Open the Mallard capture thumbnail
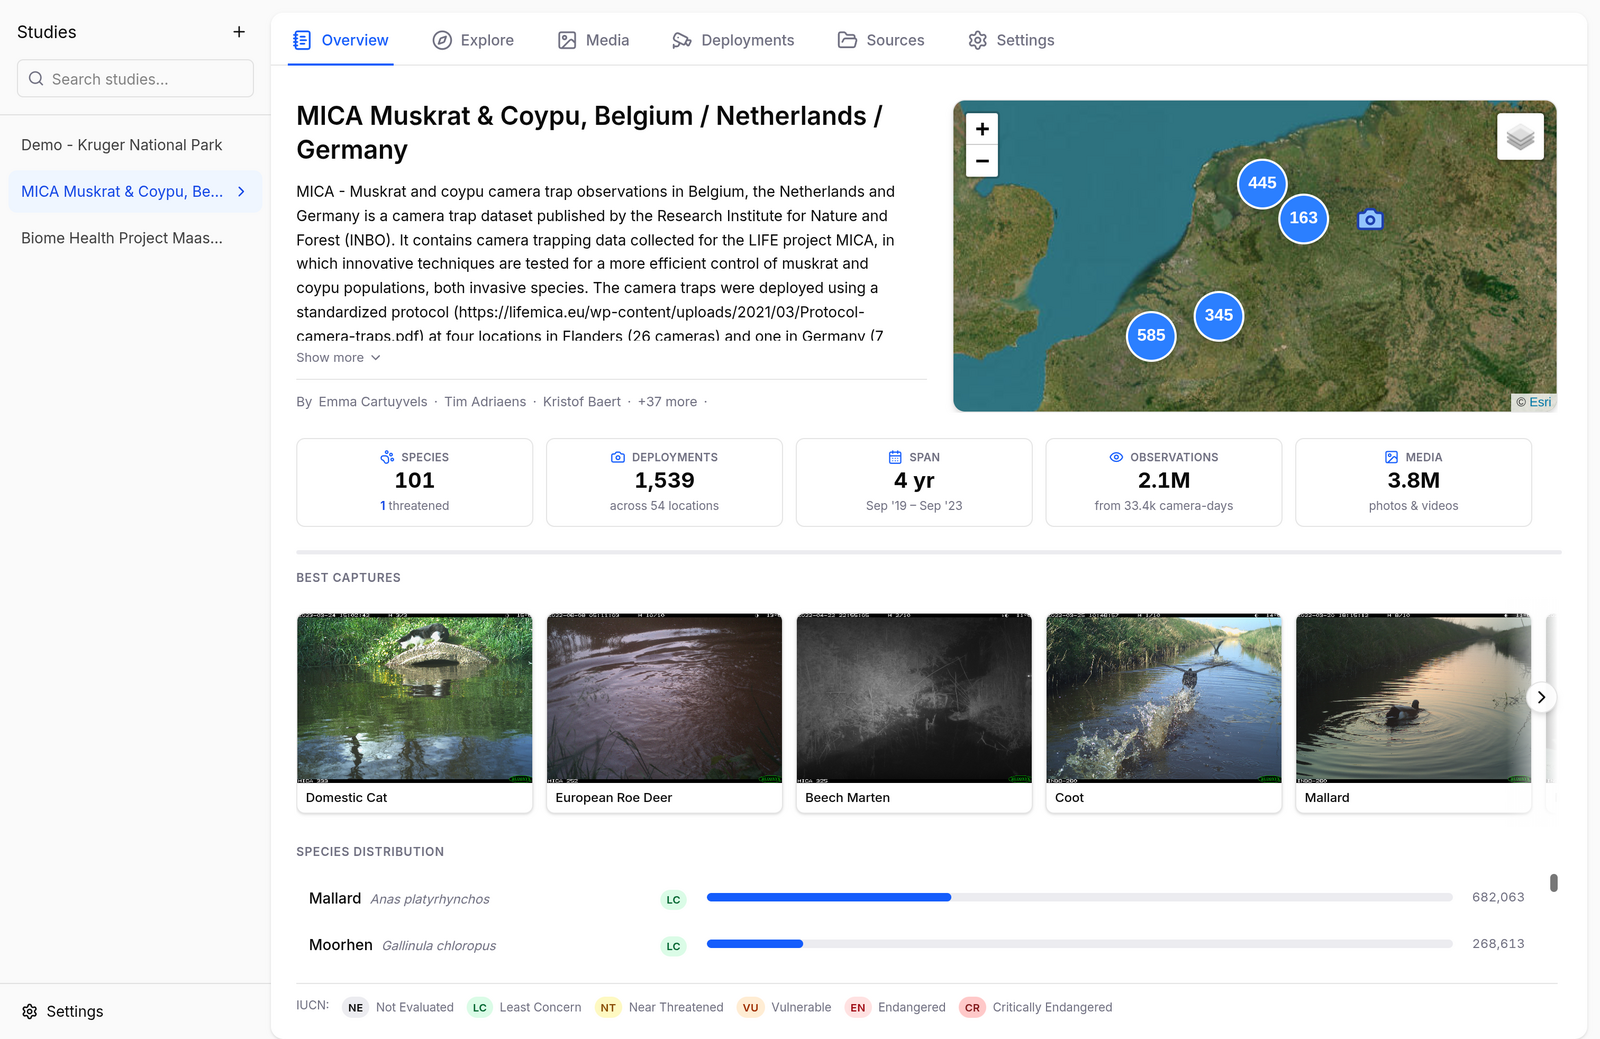Image resolution: width=1600 pixels, height=1039 pixels. tap(1413, 713)
